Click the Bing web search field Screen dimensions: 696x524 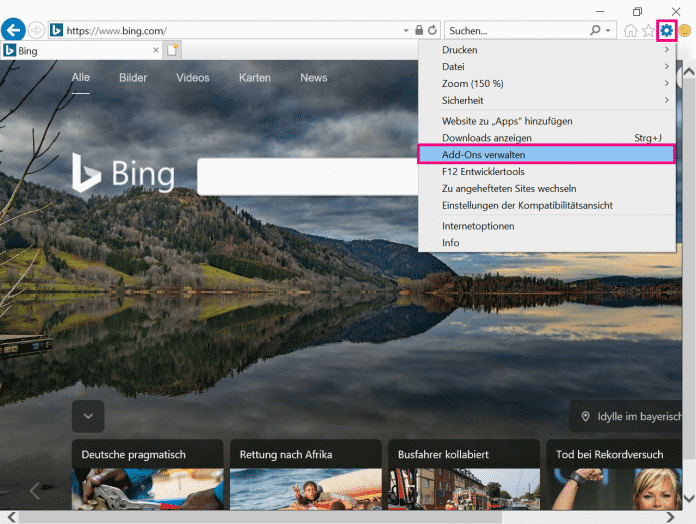[305, 177]
